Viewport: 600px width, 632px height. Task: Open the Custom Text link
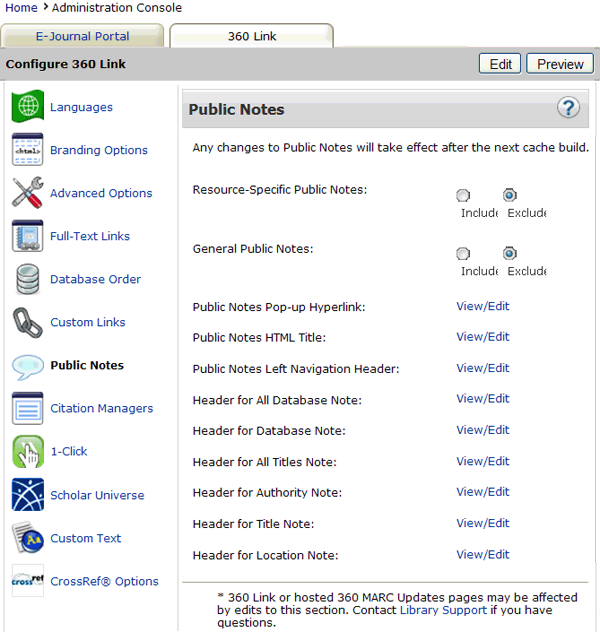pos(85,538)
